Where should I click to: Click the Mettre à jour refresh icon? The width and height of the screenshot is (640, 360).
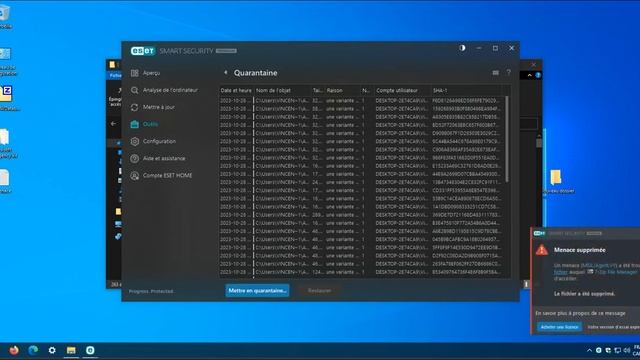click(x=134, y=107)
